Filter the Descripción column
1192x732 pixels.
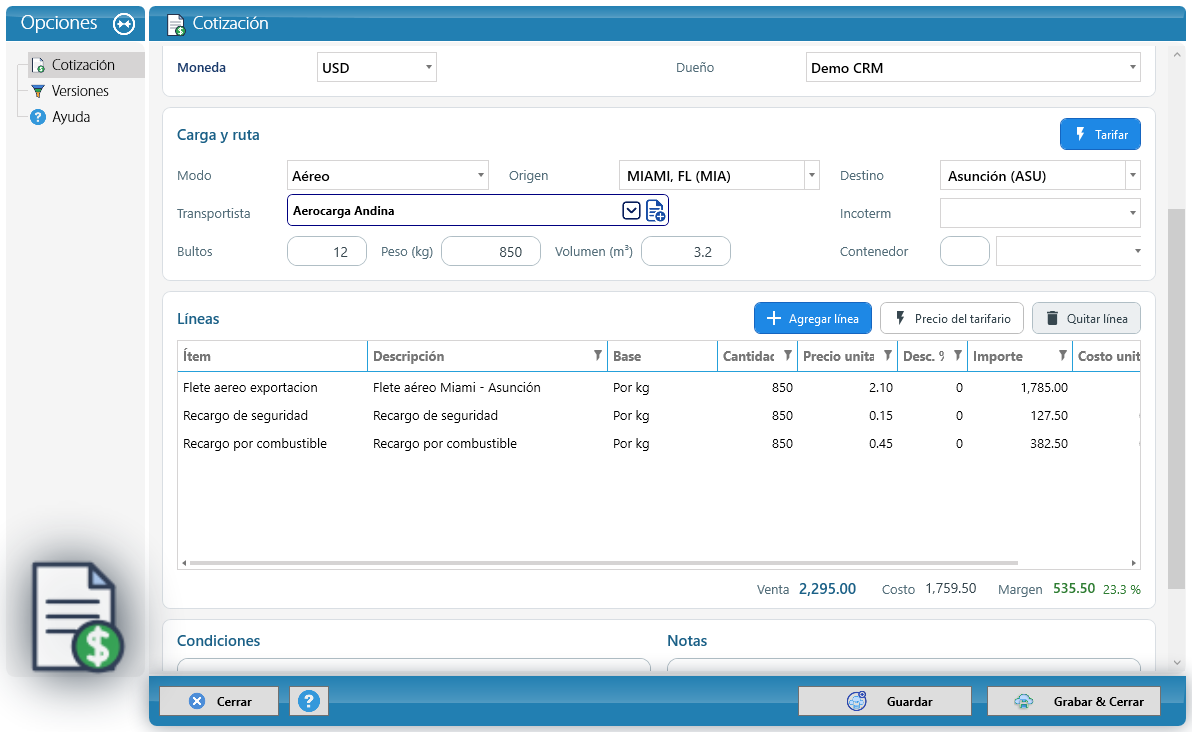(x=598, y=356)
